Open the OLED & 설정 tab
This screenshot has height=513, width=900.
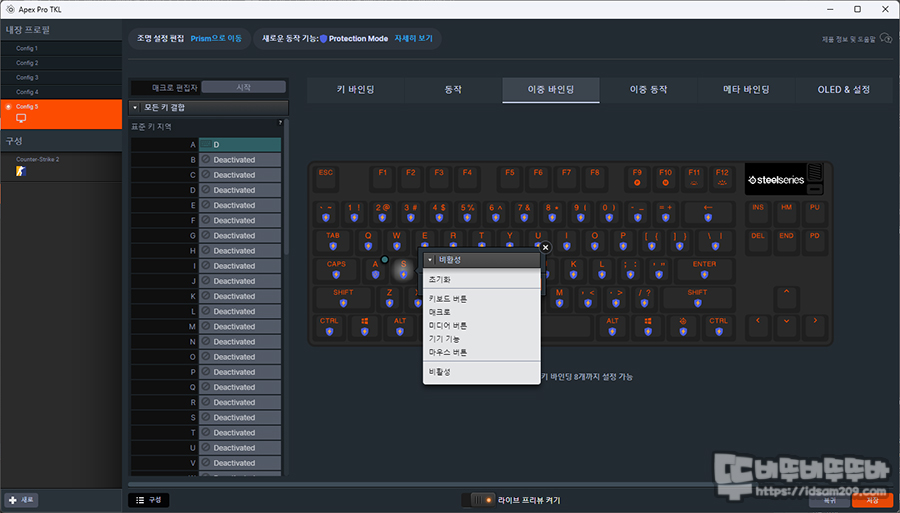(844, 90)
